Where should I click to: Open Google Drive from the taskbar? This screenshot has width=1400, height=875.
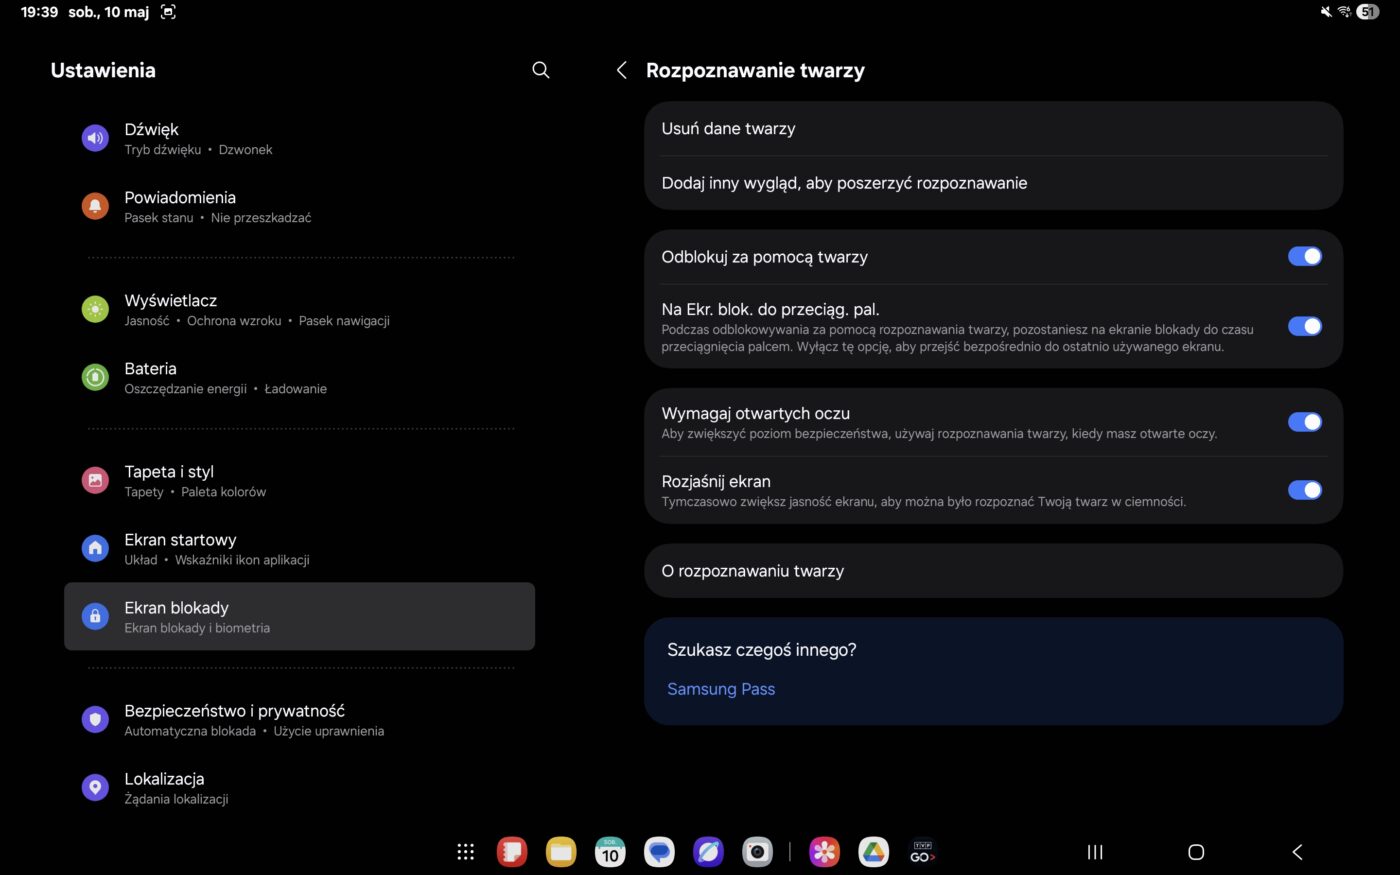pyautogui.click(x=873, y=852)
